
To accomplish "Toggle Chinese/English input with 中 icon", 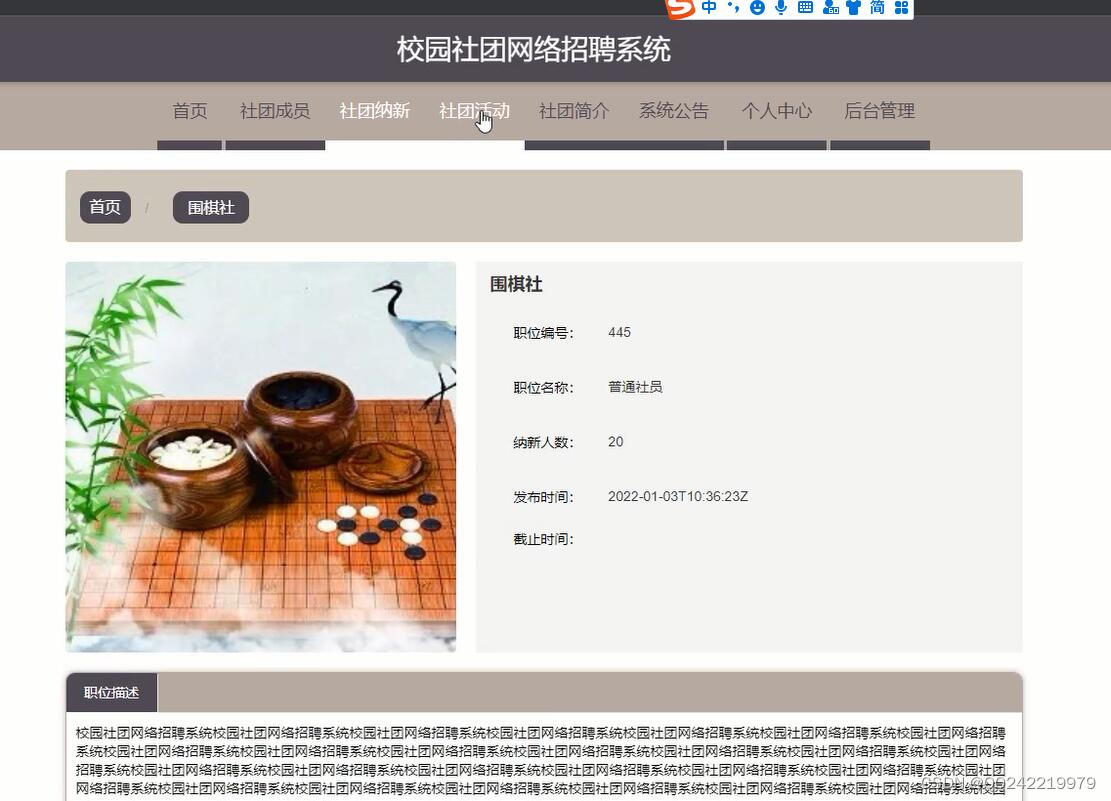I will (710, 9).
